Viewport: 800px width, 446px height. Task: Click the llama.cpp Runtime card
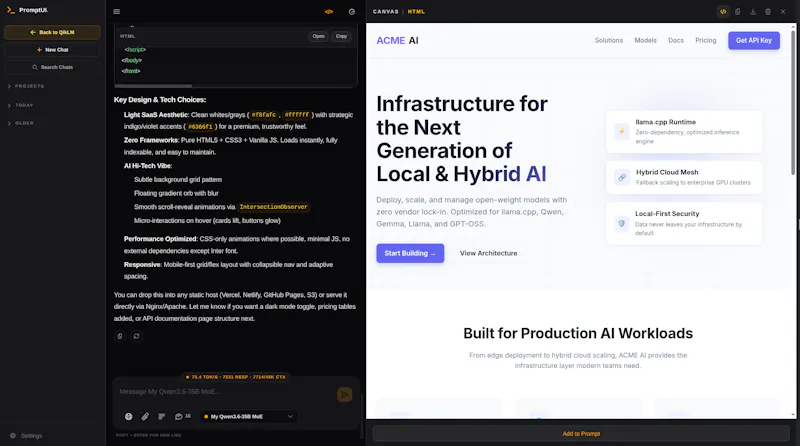(x=684, y=132)
